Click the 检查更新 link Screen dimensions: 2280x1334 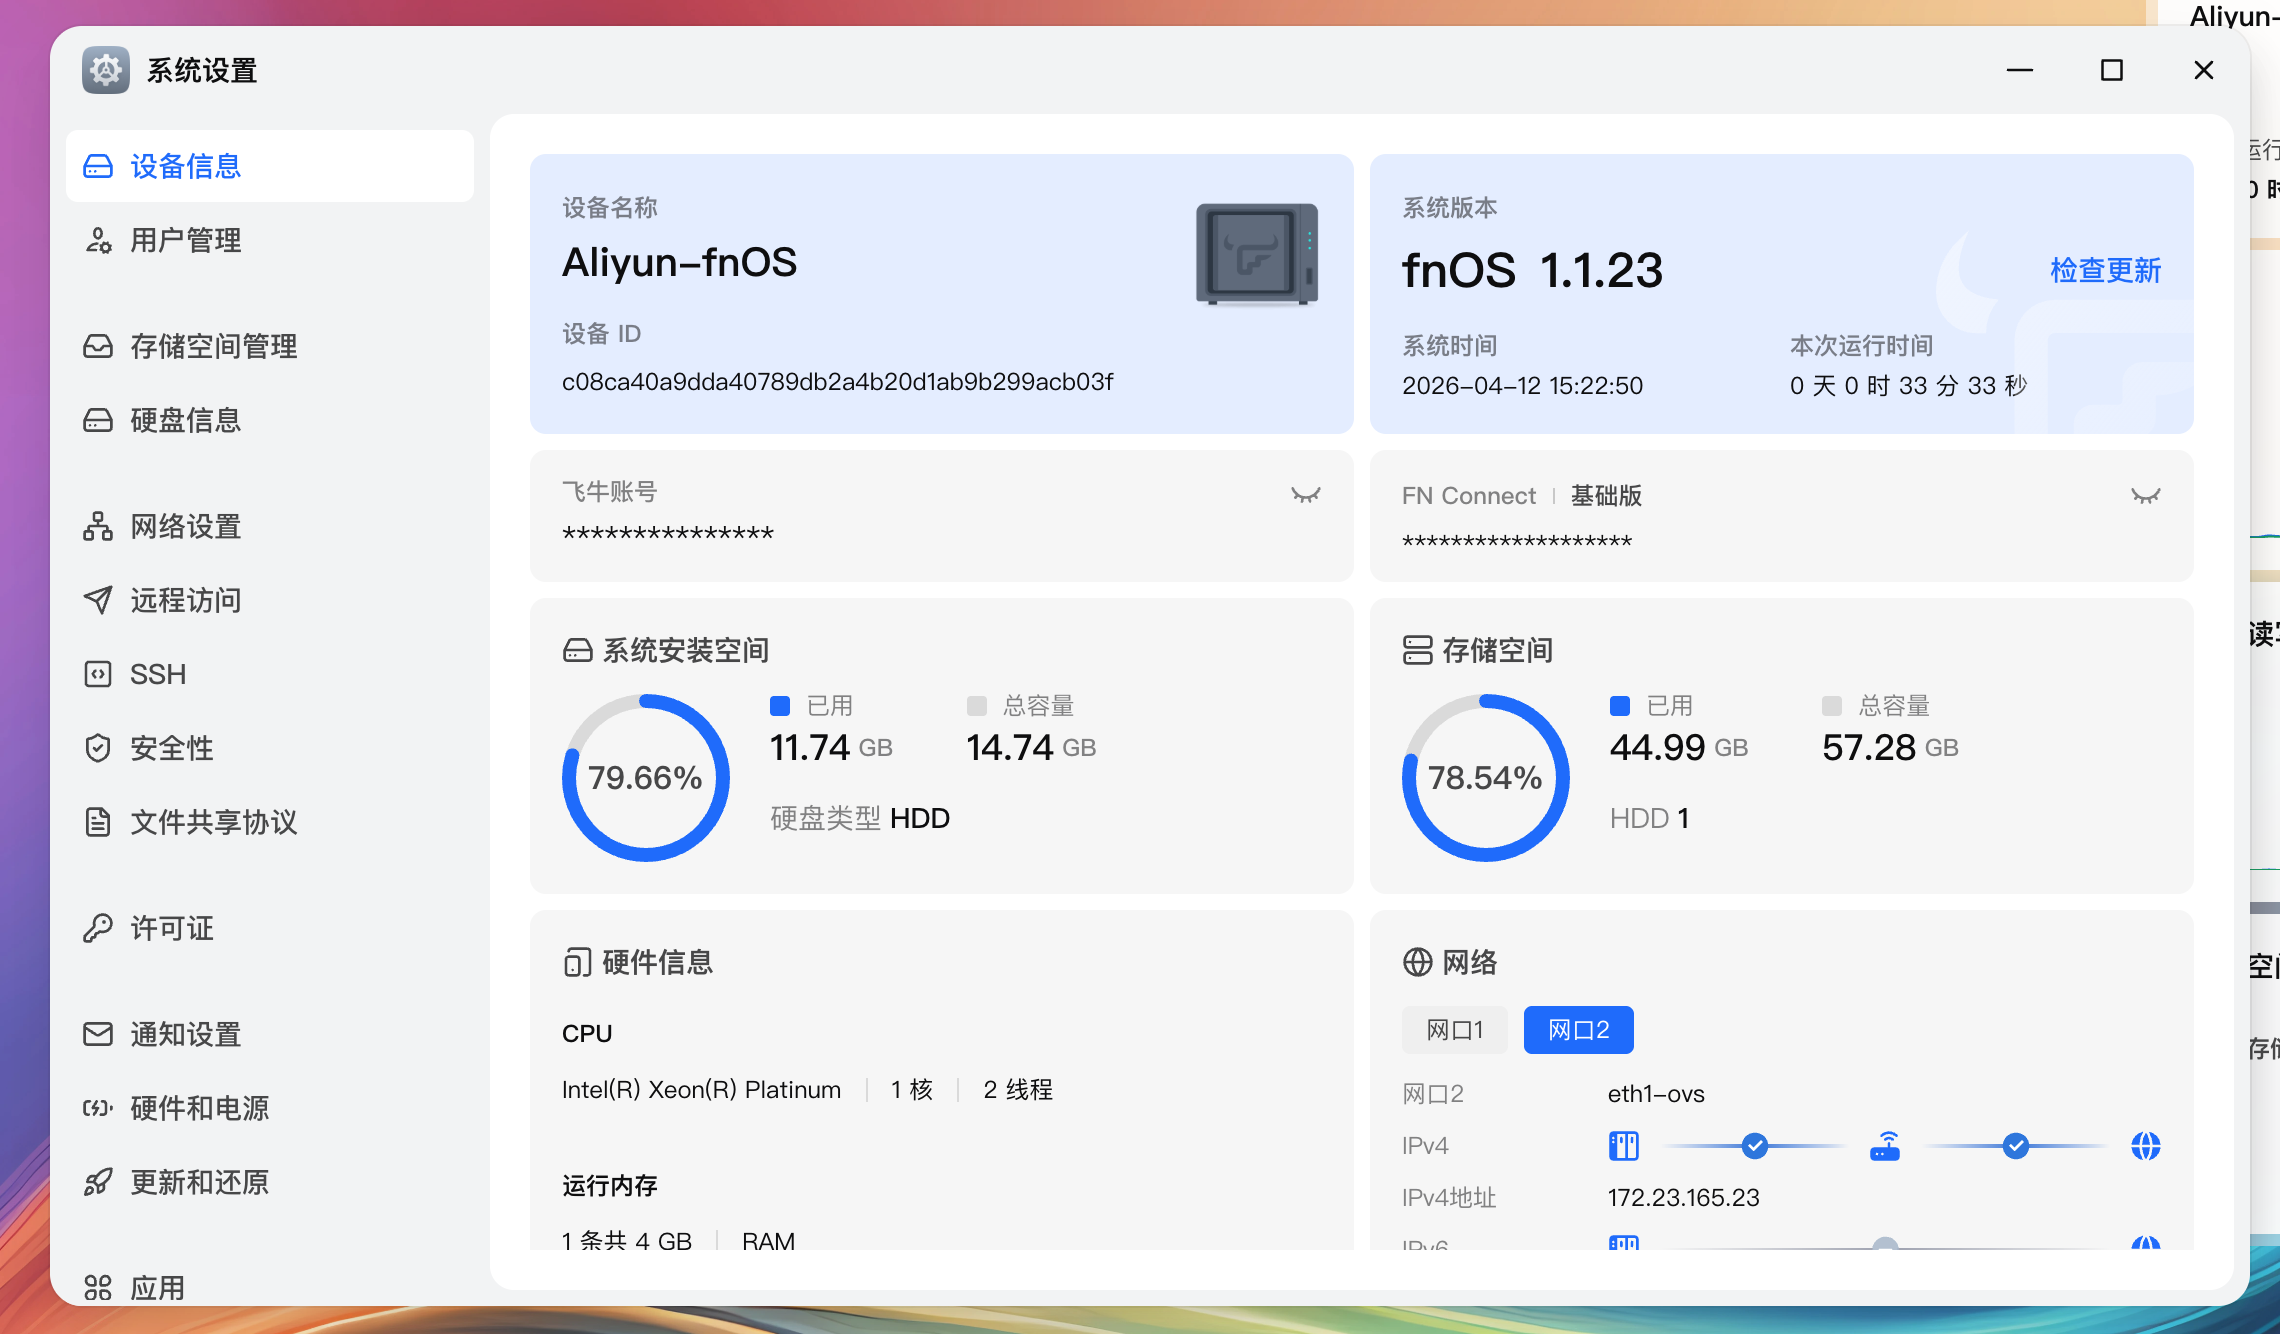tap(2105, 270)
